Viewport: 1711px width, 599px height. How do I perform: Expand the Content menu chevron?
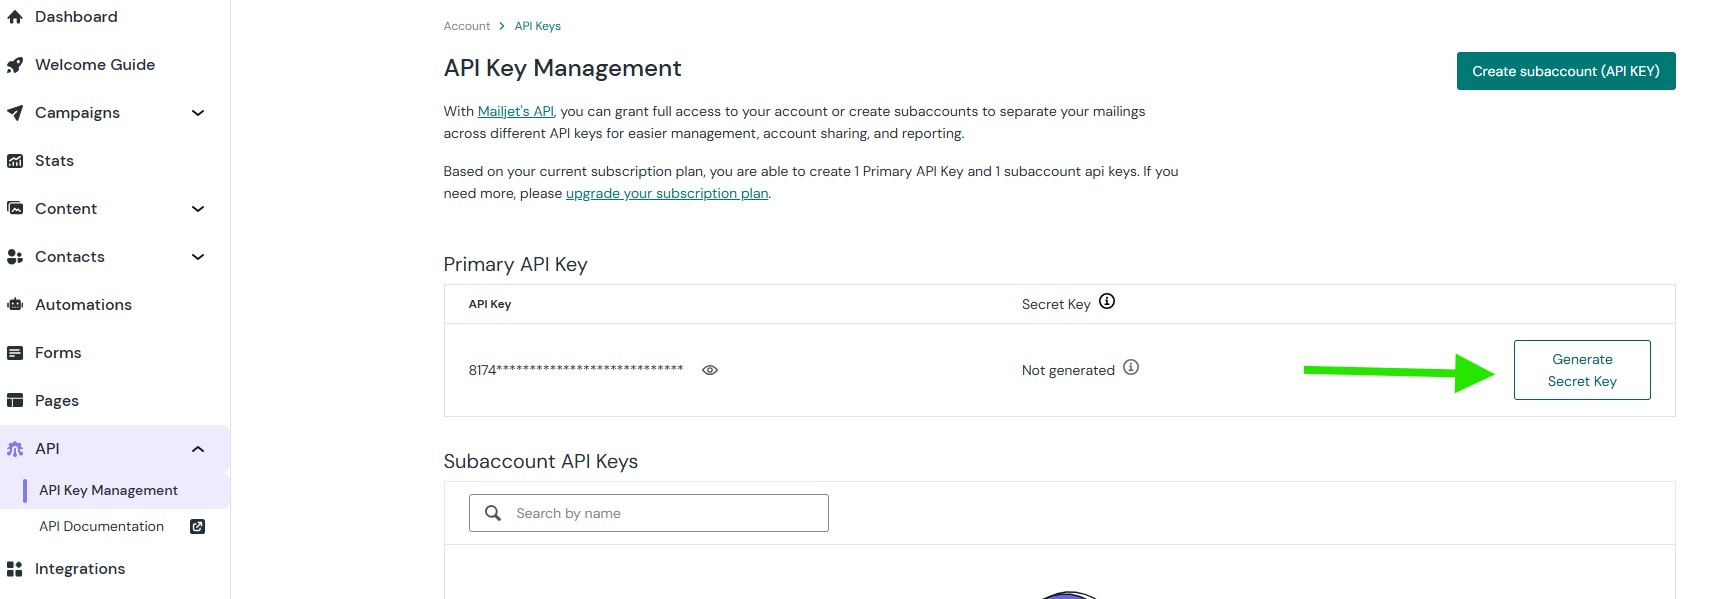click(x=198, y=209)
